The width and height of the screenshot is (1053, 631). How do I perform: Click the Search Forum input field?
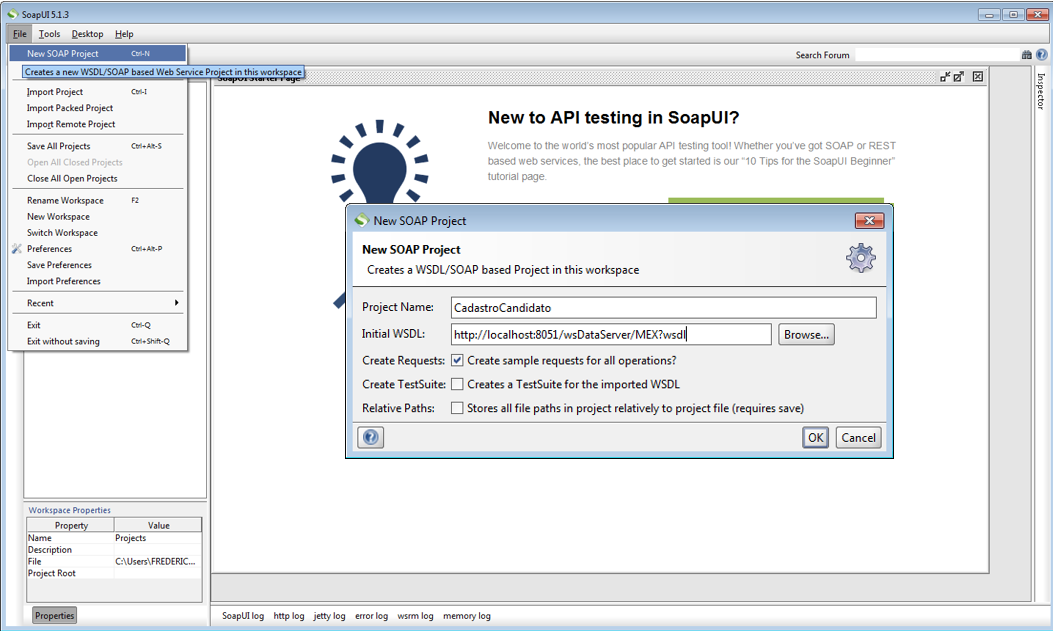(936, 55)
